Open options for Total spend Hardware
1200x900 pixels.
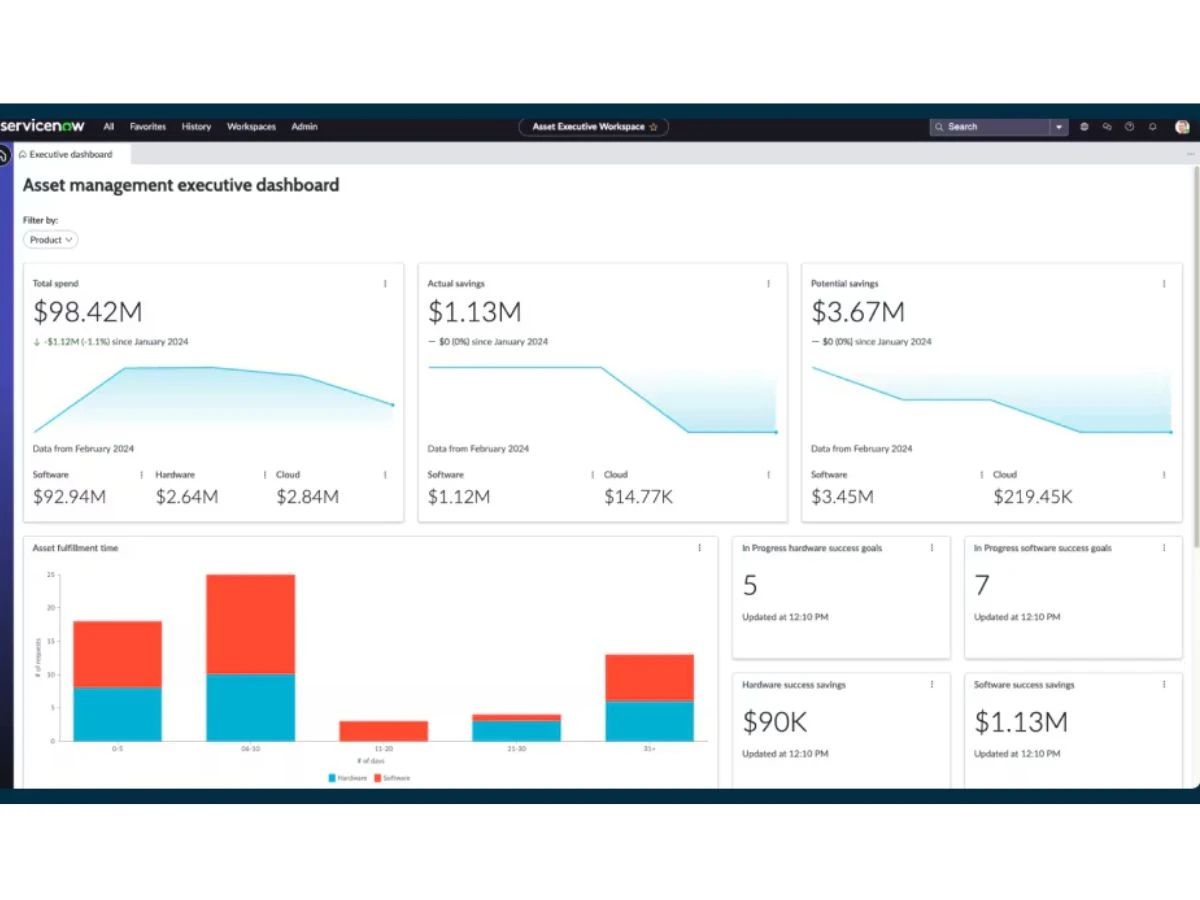tap(264, 475)
